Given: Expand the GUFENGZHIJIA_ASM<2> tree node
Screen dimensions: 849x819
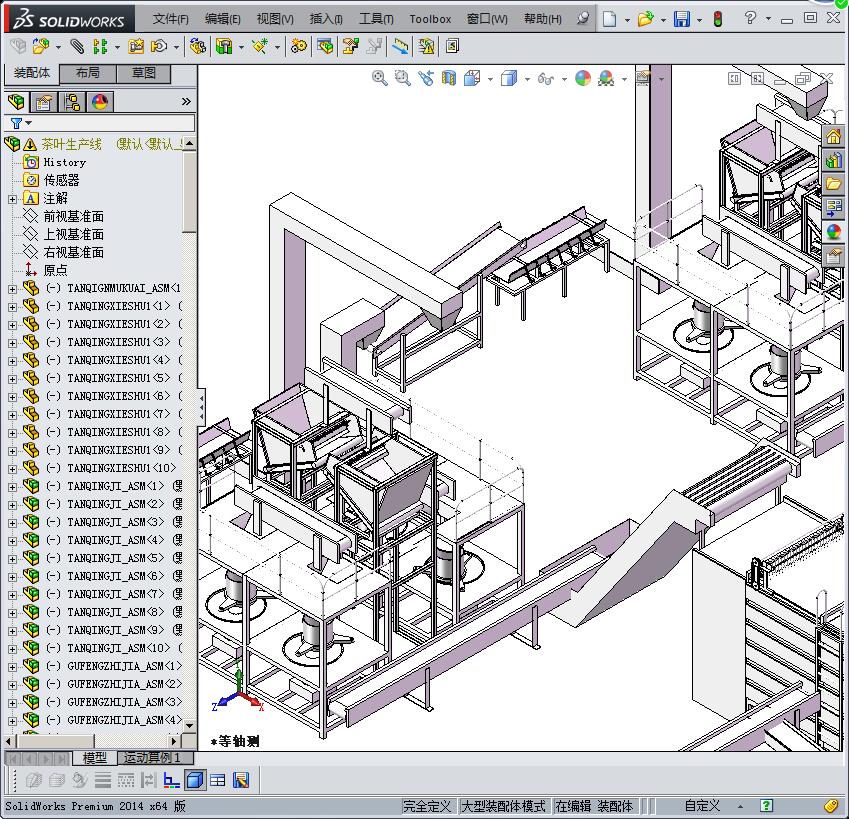Looking at the screenshot, I should pyautogui.click(x=12, y=685).
